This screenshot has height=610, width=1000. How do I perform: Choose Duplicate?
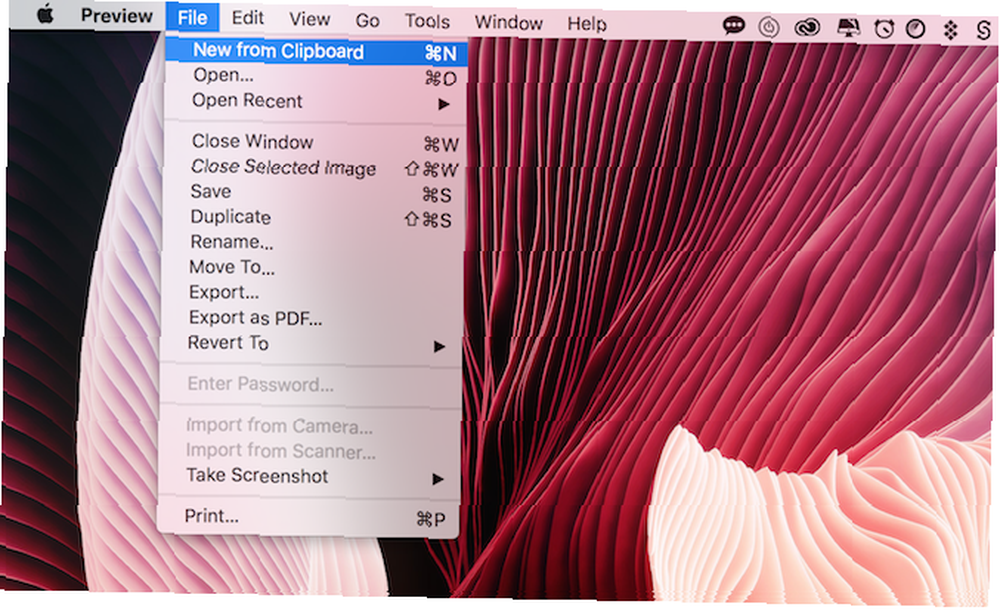[311, 218]
